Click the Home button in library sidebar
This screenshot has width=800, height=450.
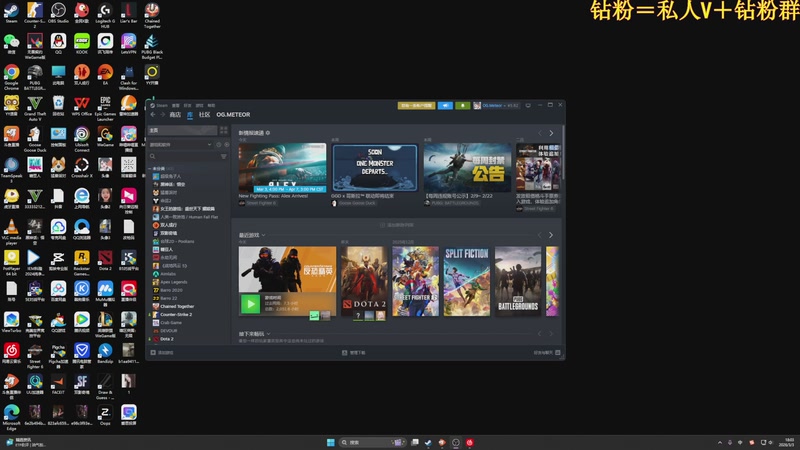tap(182, 131)
